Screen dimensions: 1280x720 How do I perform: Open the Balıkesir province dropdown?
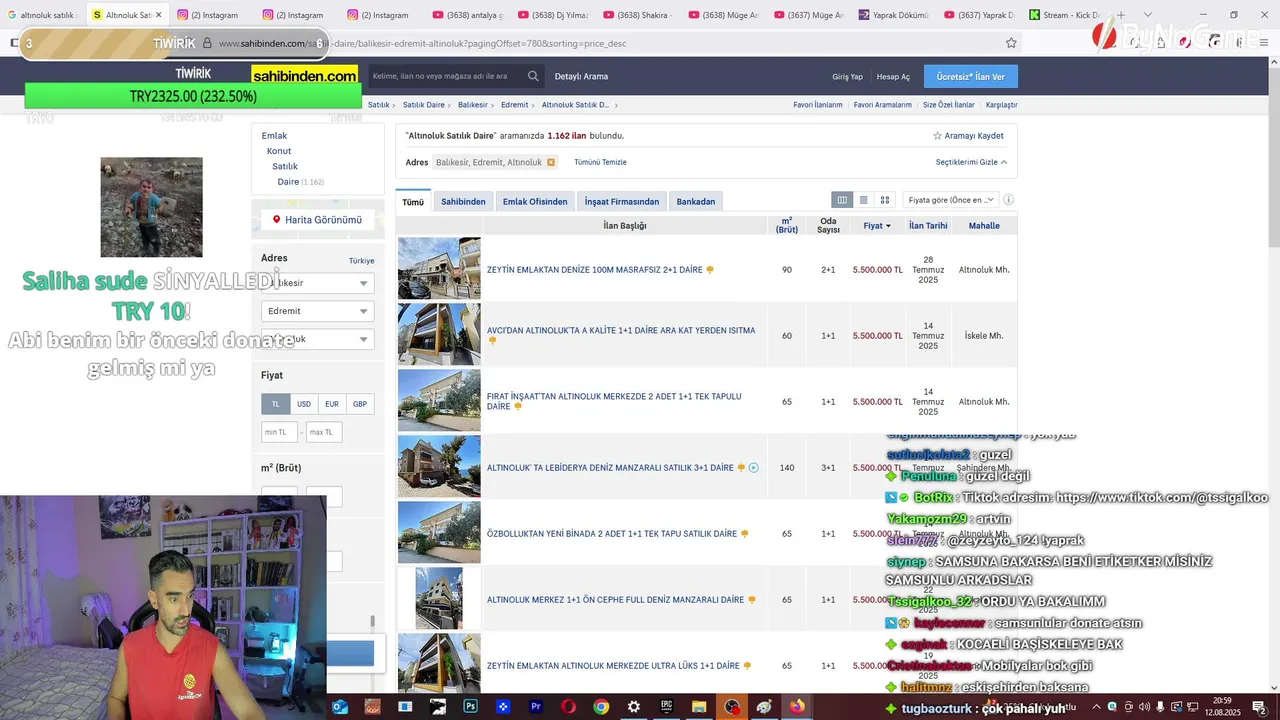pos(317,283)
